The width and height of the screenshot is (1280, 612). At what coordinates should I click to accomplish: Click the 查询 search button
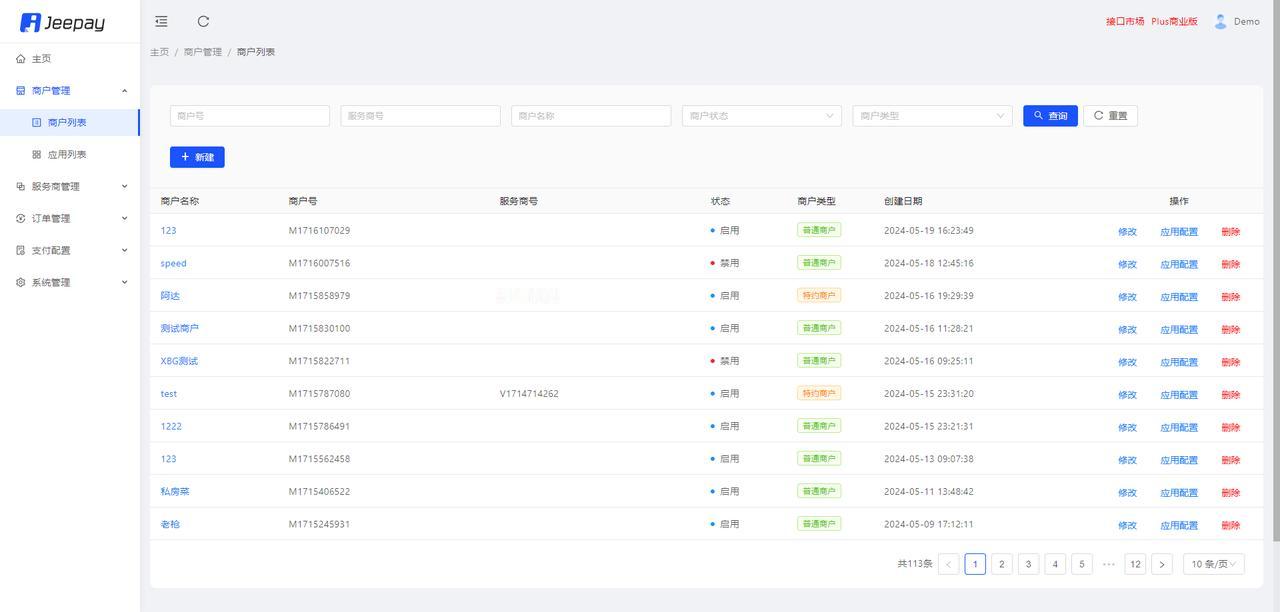tap(1050, 116)
